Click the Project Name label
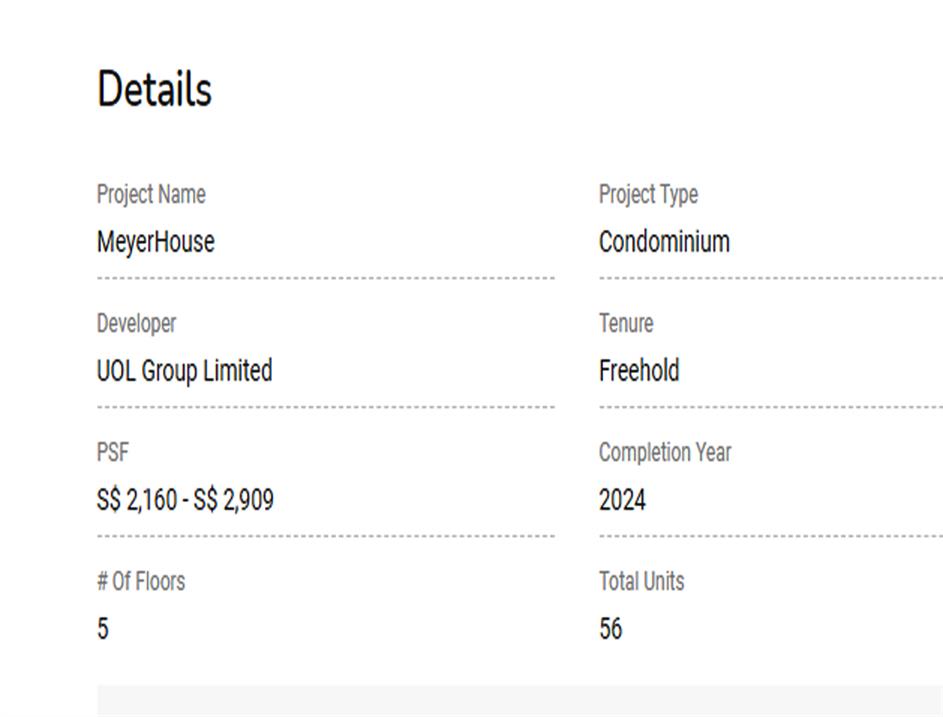 151,194
